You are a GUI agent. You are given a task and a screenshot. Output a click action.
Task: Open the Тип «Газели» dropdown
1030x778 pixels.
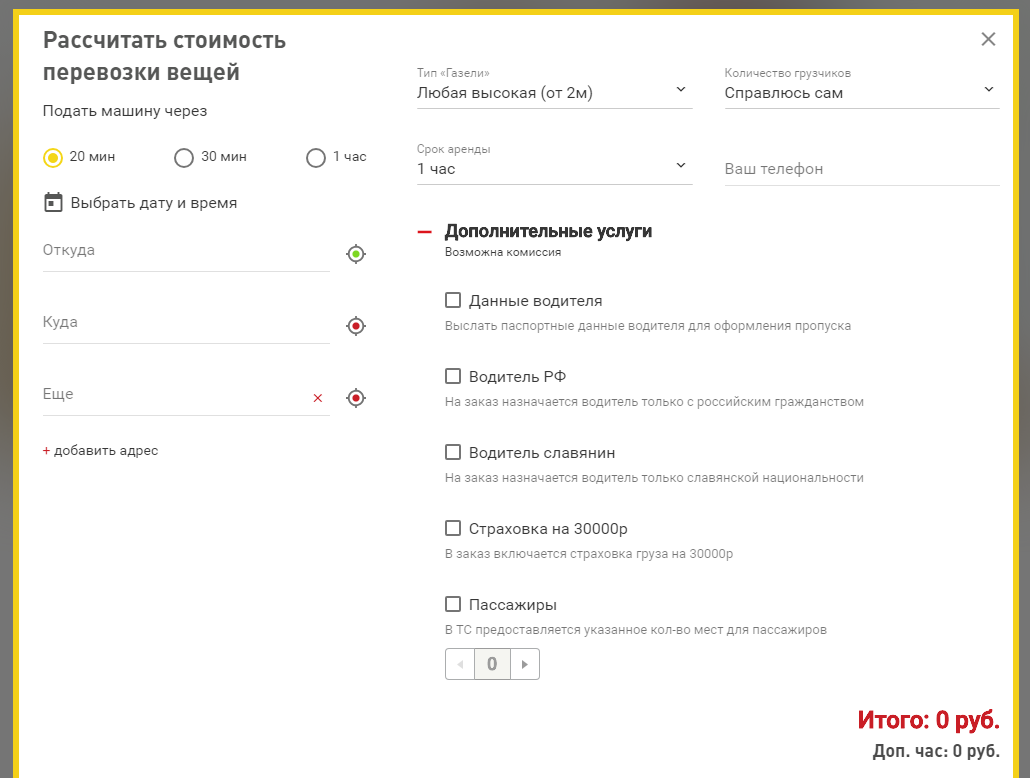[554, 93]
